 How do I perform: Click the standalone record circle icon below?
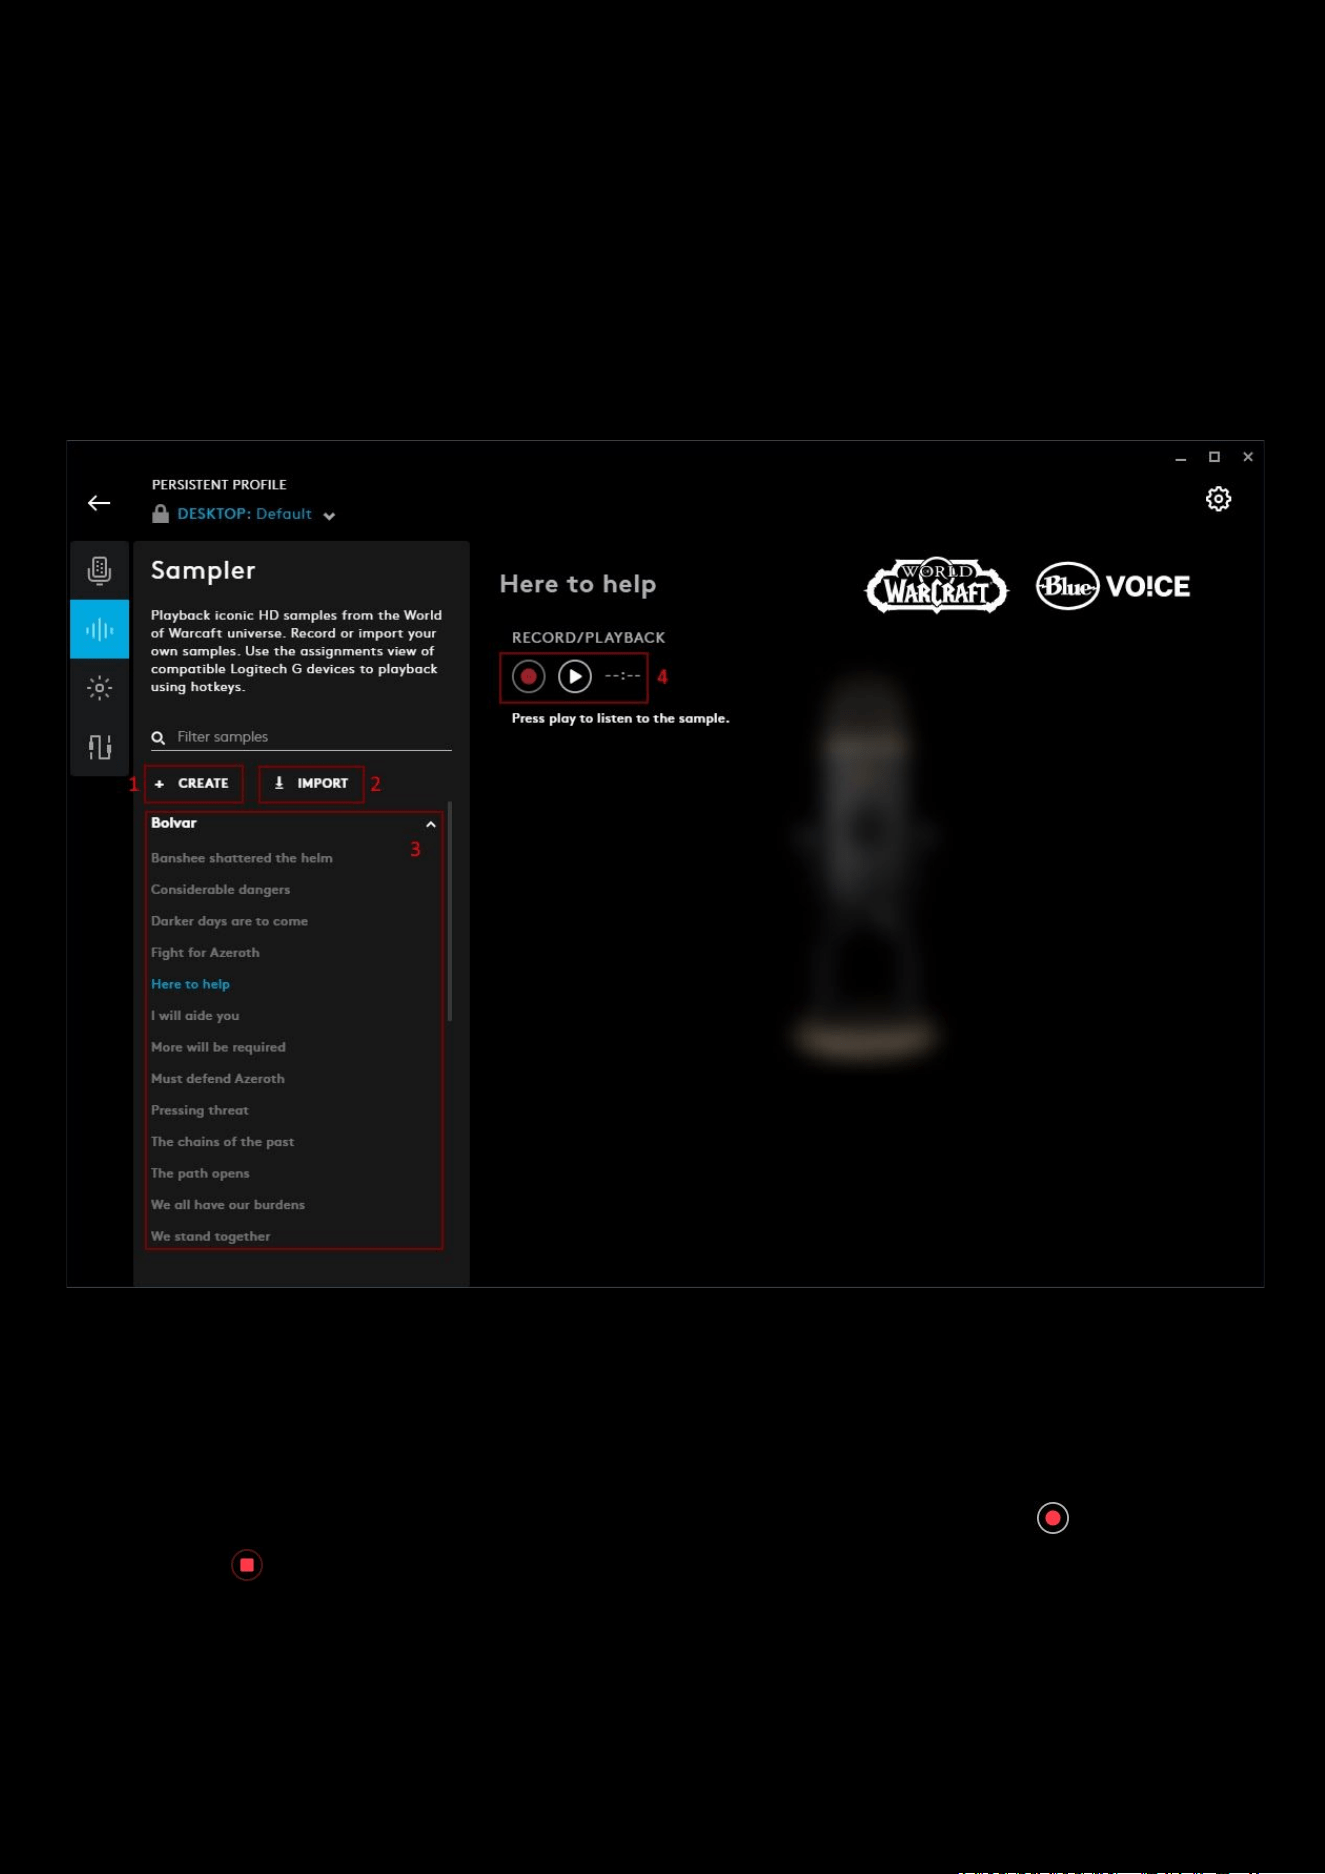coord(1053,1518)
